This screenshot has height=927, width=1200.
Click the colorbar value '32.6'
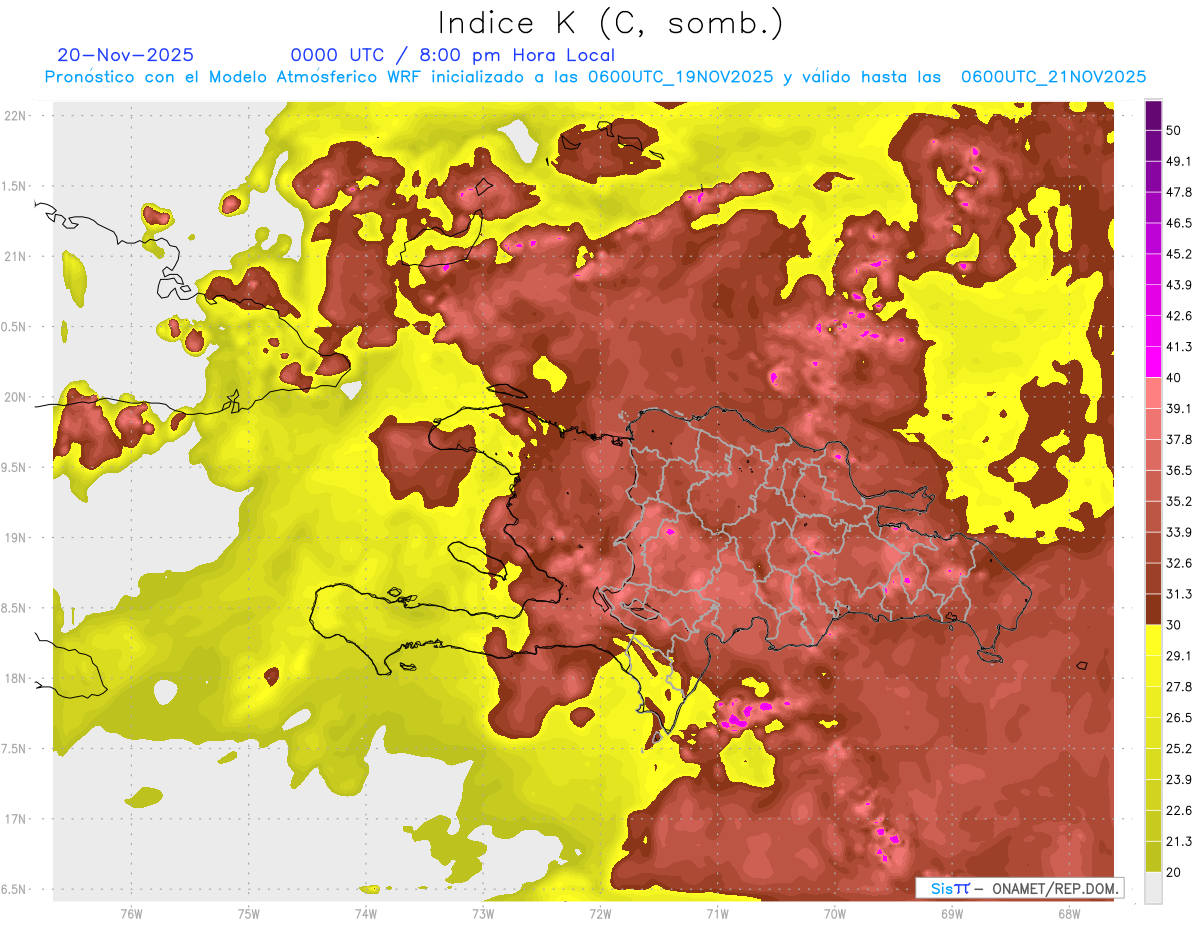[1178, 563]
